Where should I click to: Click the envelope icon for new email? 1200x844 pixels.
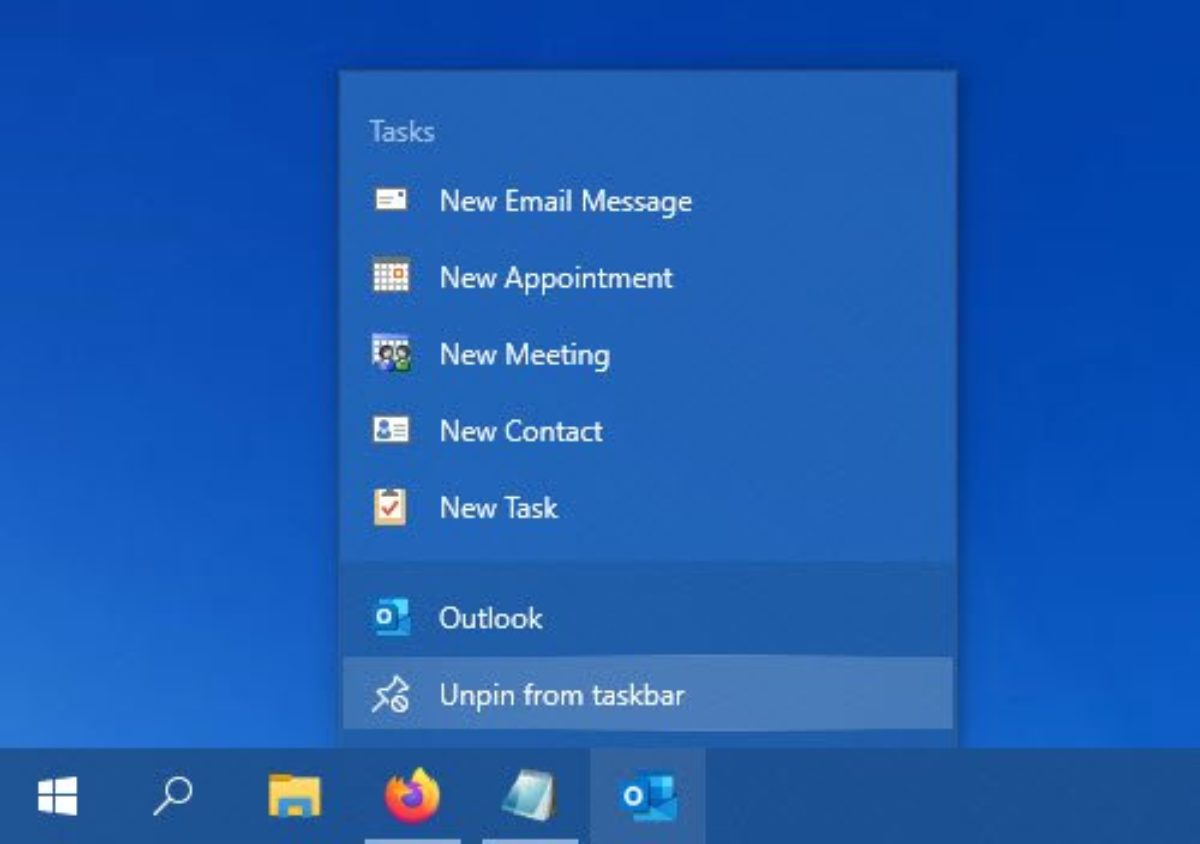391,200
